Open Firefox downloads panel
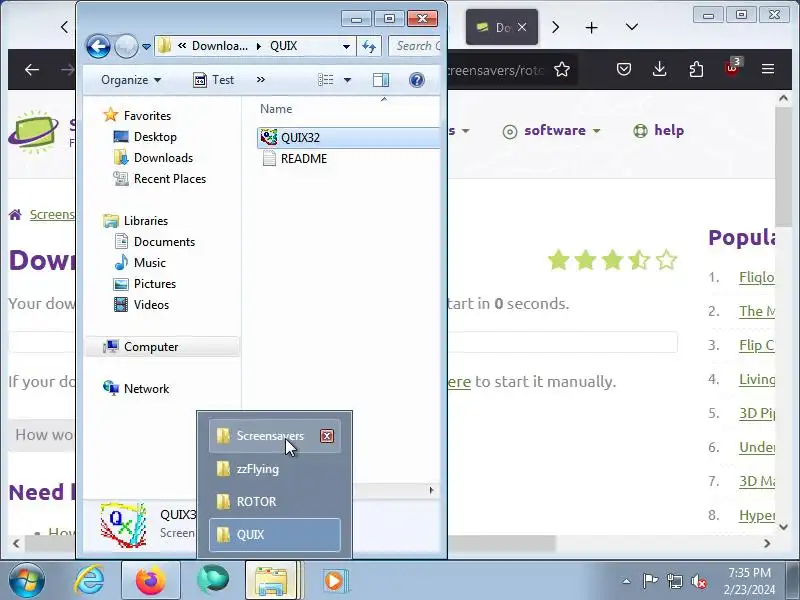The image size is (800, 600). tap(660, 69)
